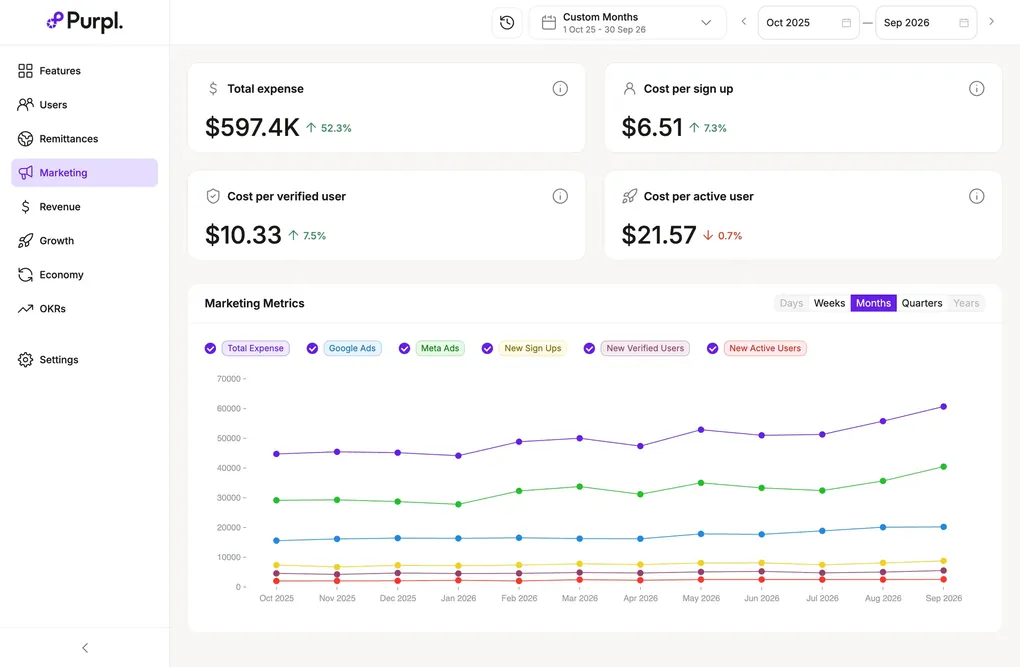The width and height of the screenshot is (1020, 667).
Task: Click the OKRs trend arrow icon
Action: 25,308
